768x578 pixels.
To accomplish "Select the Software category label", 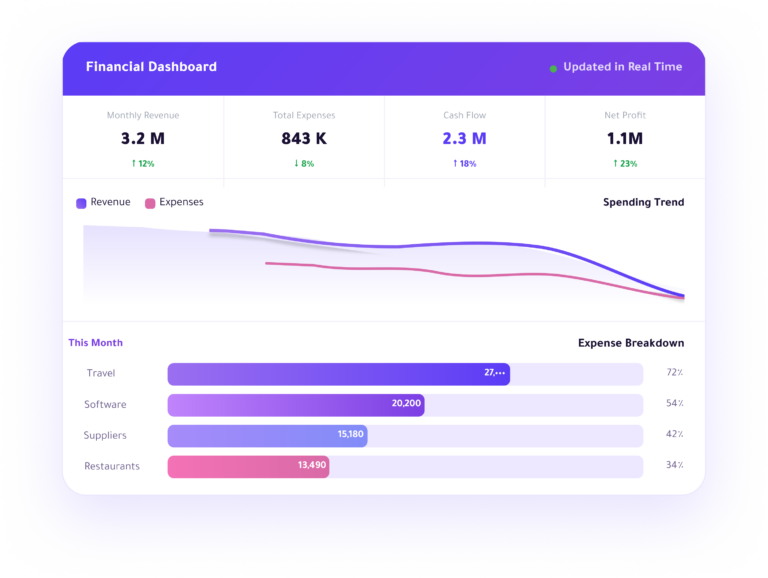I will pyautogui.click(x=105, y=405).
